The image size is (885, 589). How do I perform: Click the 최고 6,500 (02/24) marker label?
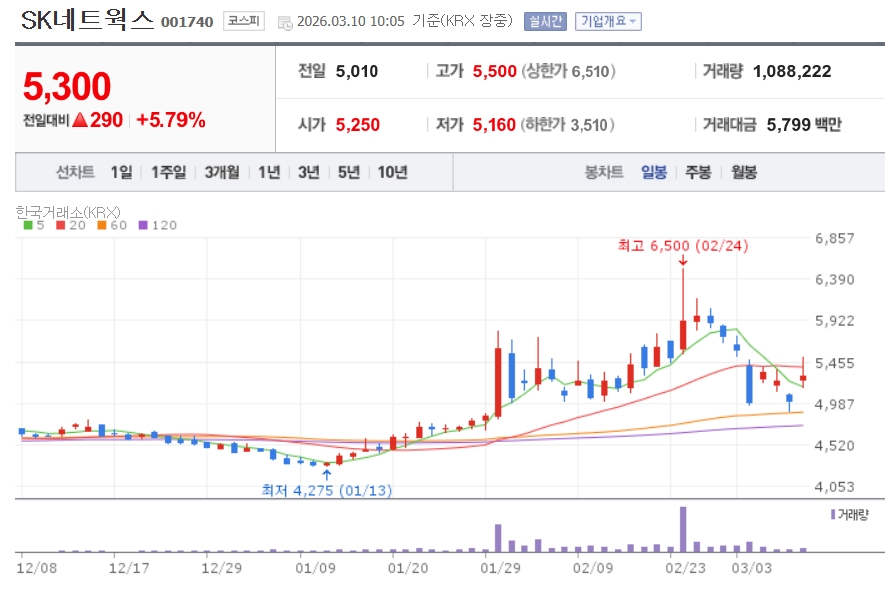point(683,245)
